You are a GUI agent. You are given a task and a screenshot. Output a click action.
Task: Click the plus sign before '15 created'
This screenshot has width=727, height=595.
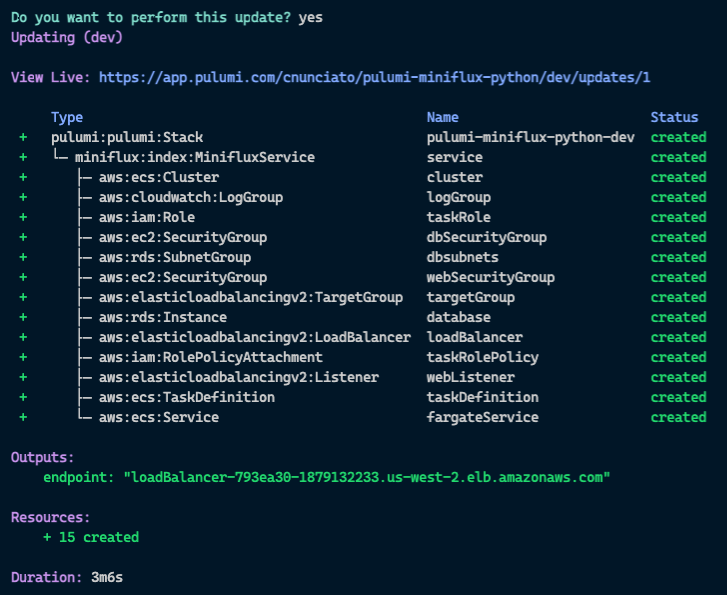click(x=47, y=537)
